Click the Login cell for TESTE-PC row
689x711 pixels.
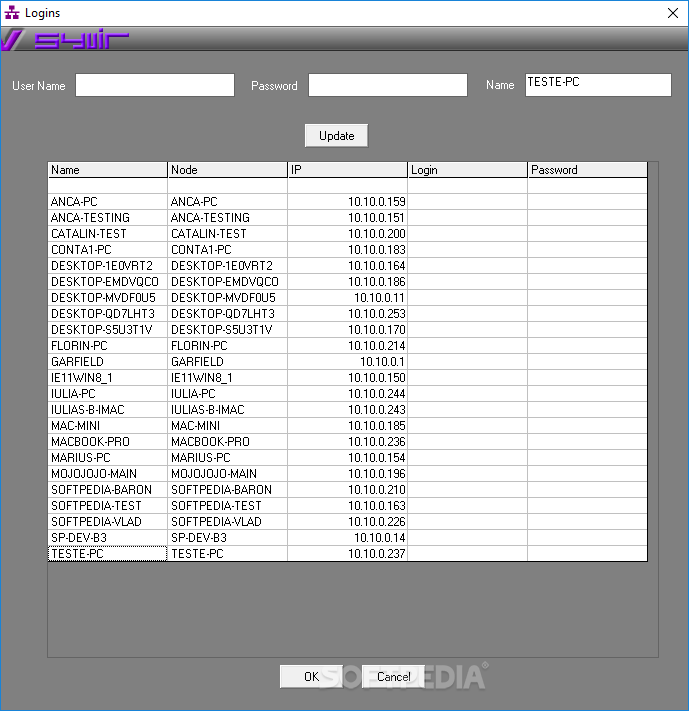[x=468, y=554]
